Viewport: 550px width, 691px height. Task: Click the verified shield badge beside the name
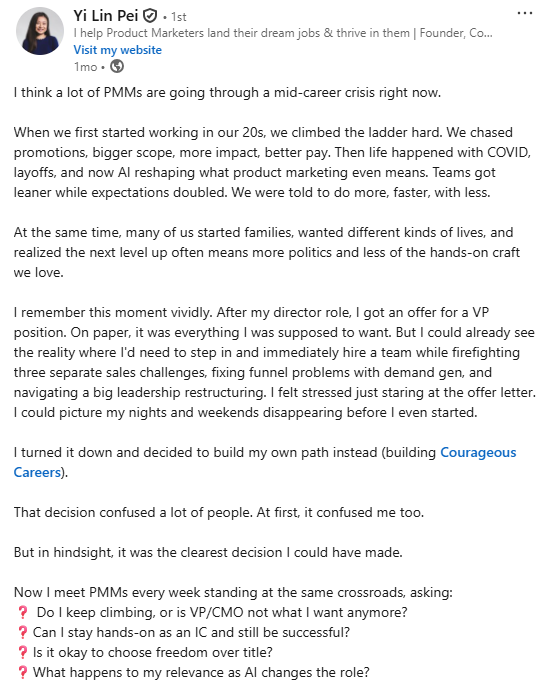tap(150, 16)
